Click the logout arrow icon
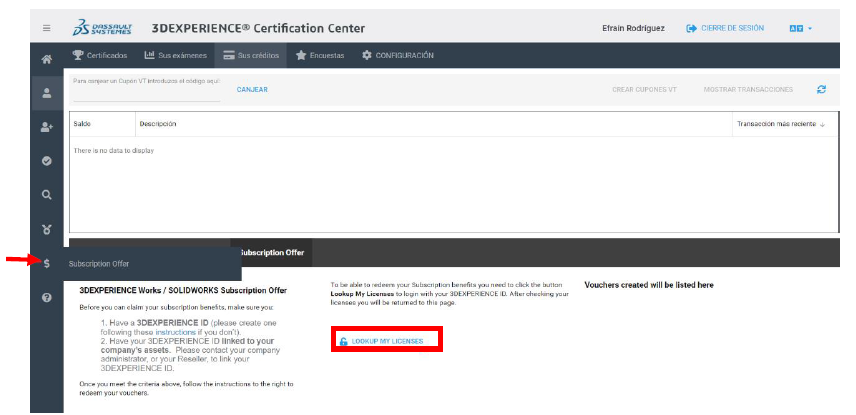 coord(691,28)
